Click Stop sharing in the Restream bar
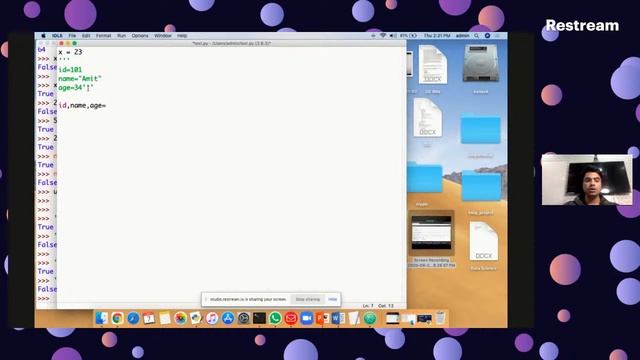This screenshot has height=360, width=640. point(308,299)
